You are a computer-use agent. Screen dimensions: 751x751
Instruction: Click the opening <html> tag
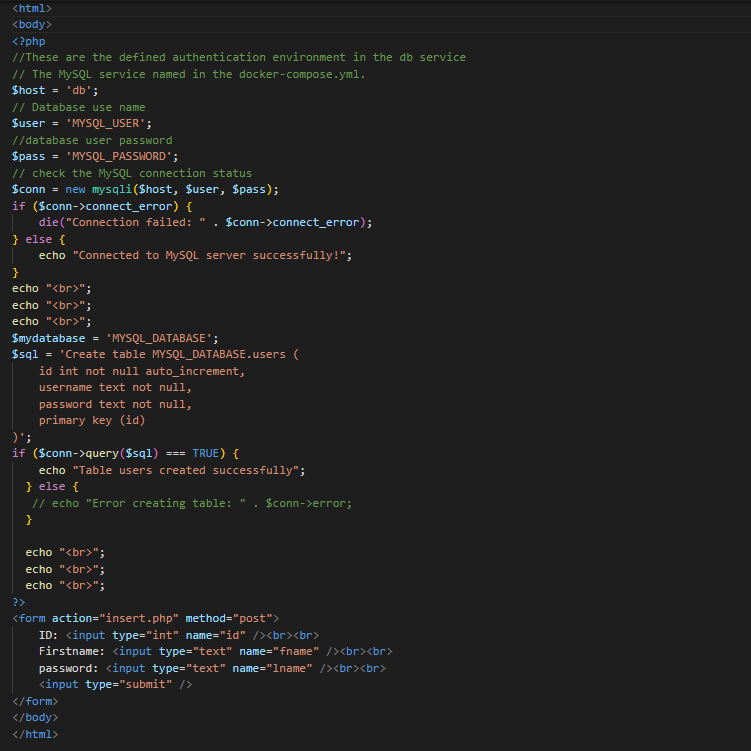(32, 8)
